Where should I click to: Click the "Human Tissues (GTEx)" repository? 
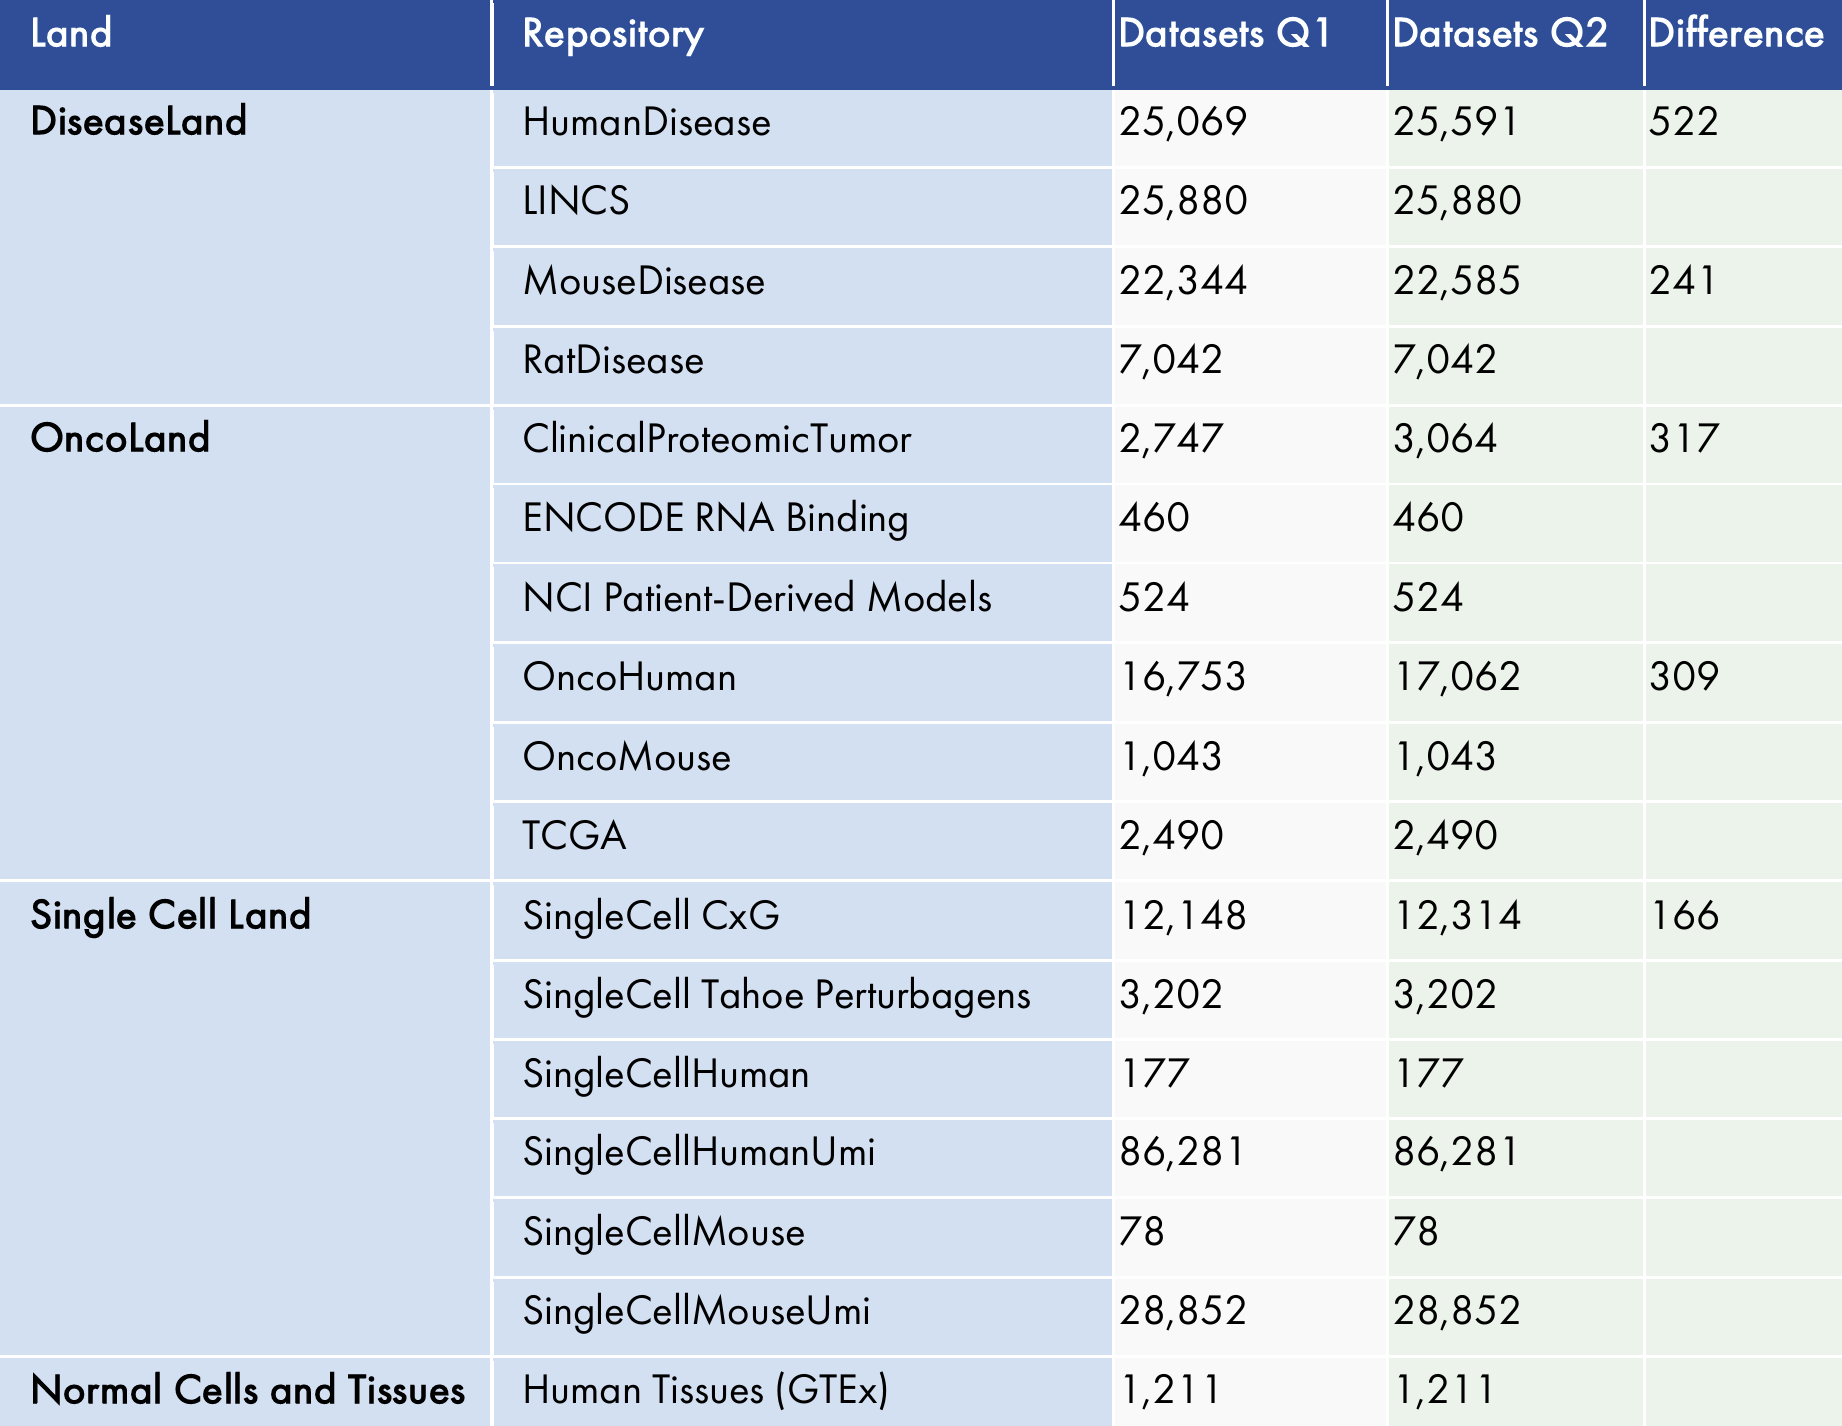pyautogui.click(x=706, y=1391)
